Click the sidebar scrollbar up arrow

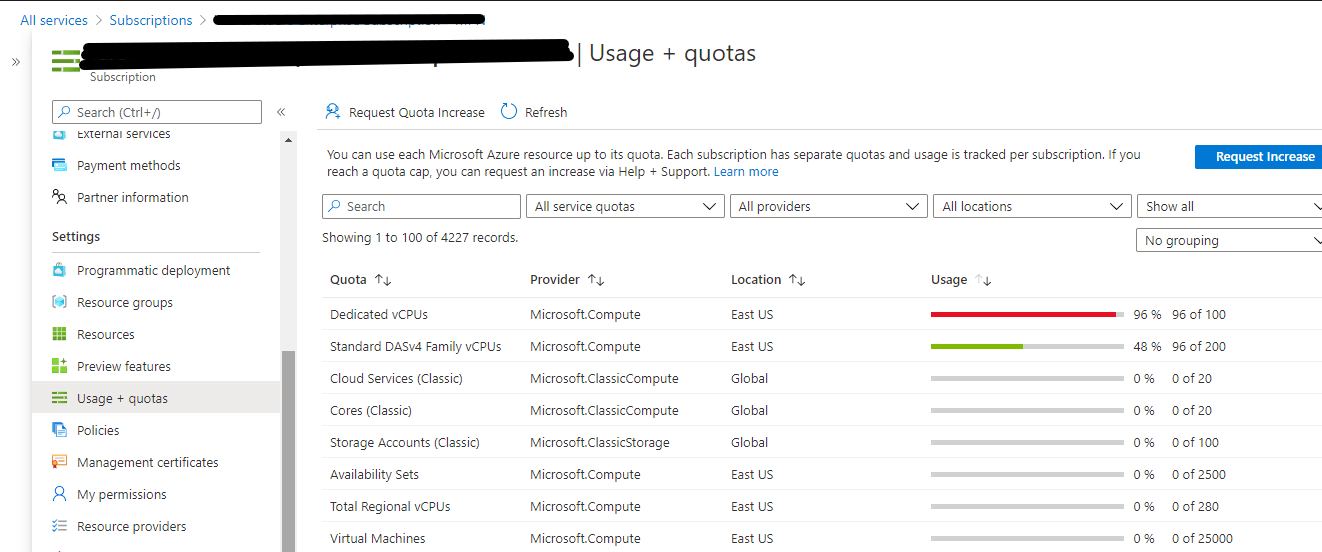(289, 139)
